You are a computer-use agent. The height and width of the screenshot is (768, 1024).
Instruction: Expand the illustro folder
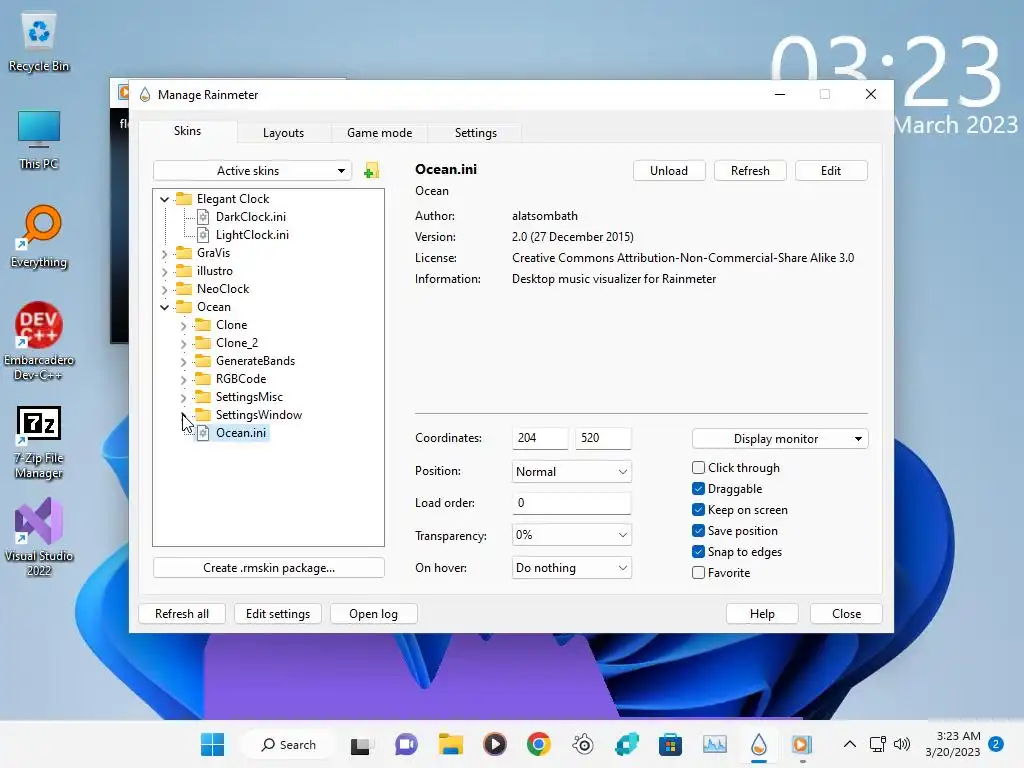(x=165, y=271)
